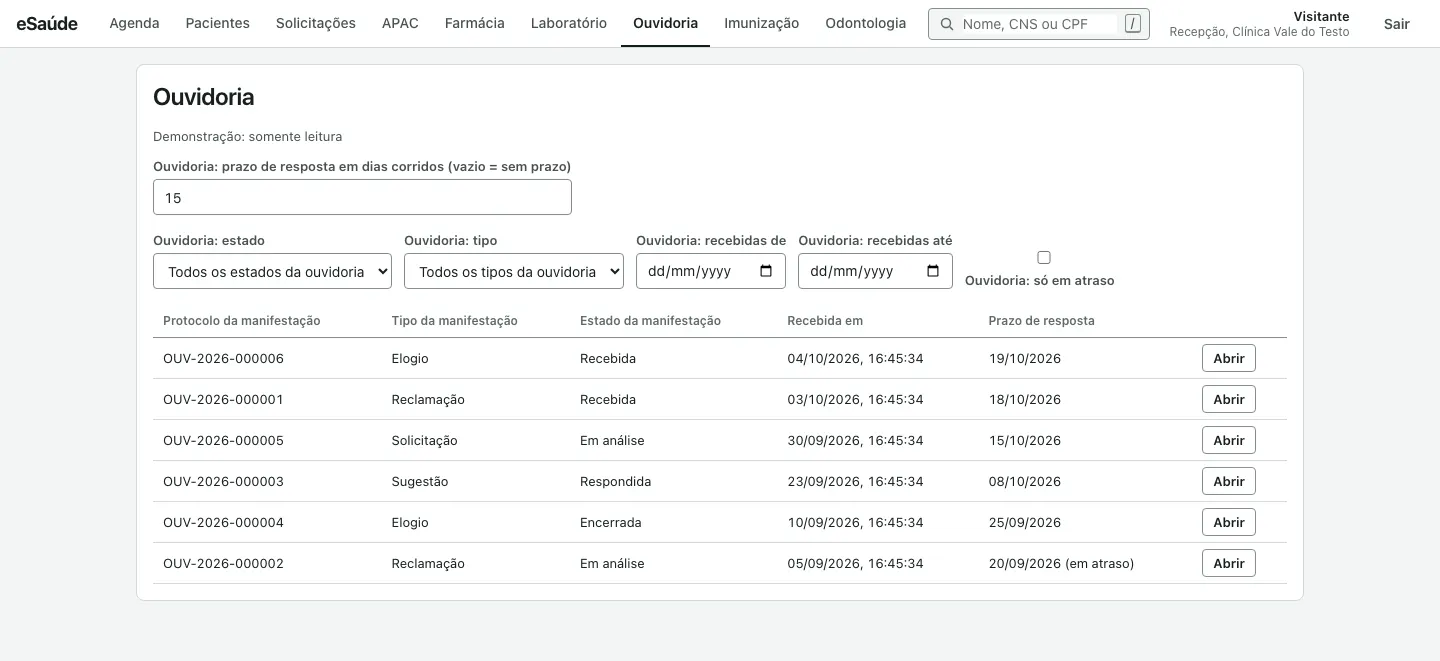The height and width of the screenshot is (661, 1440).
Task: Click the Solicitação type cell
Action: click(x=424, y=440)
